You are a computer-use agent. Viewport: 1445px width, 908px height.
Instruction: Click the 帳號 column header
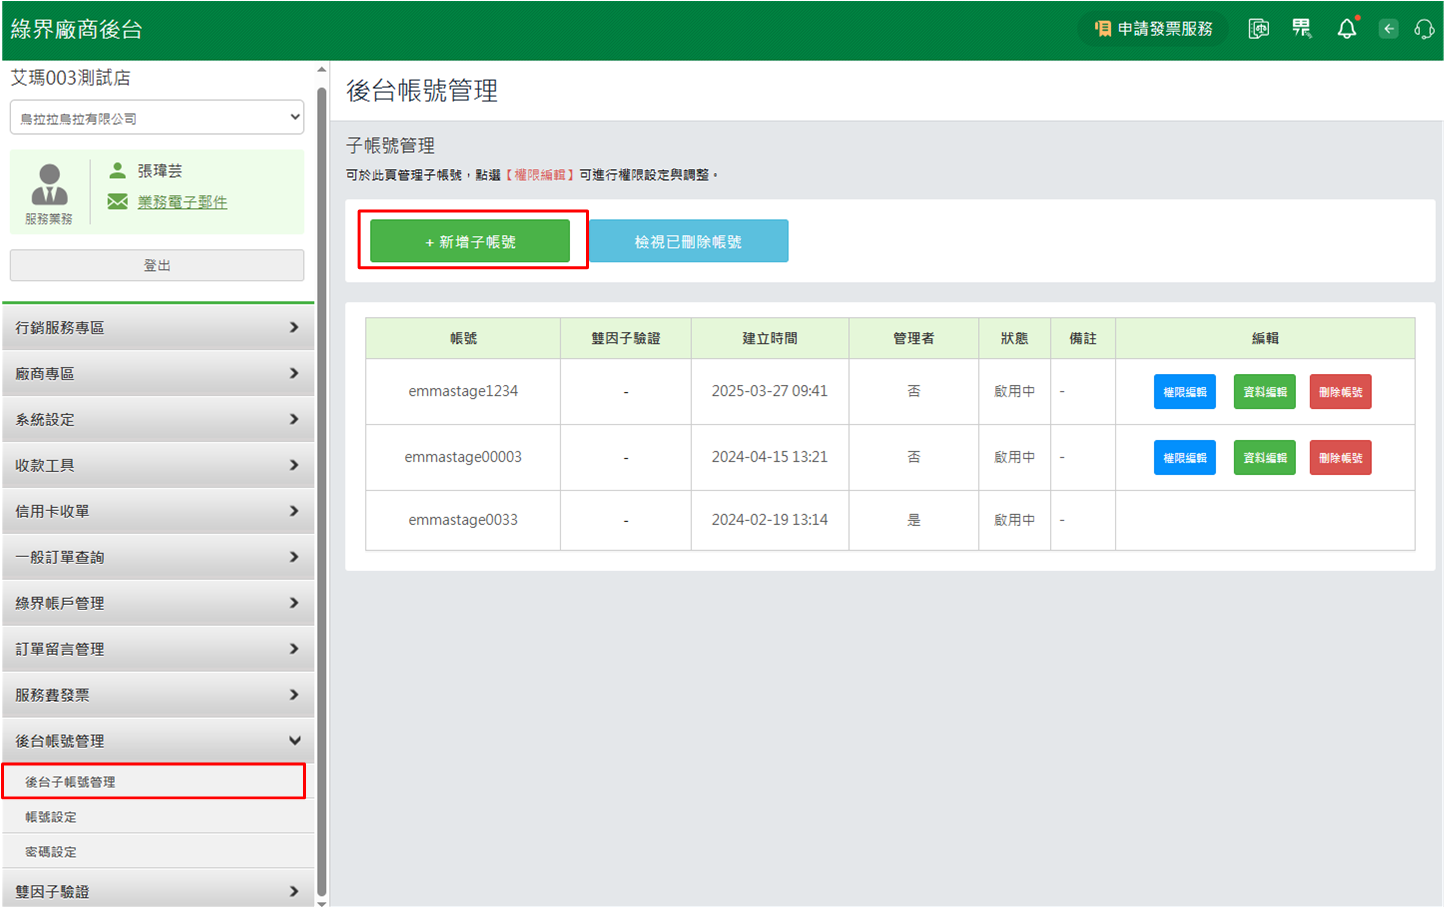coord(463,338)
